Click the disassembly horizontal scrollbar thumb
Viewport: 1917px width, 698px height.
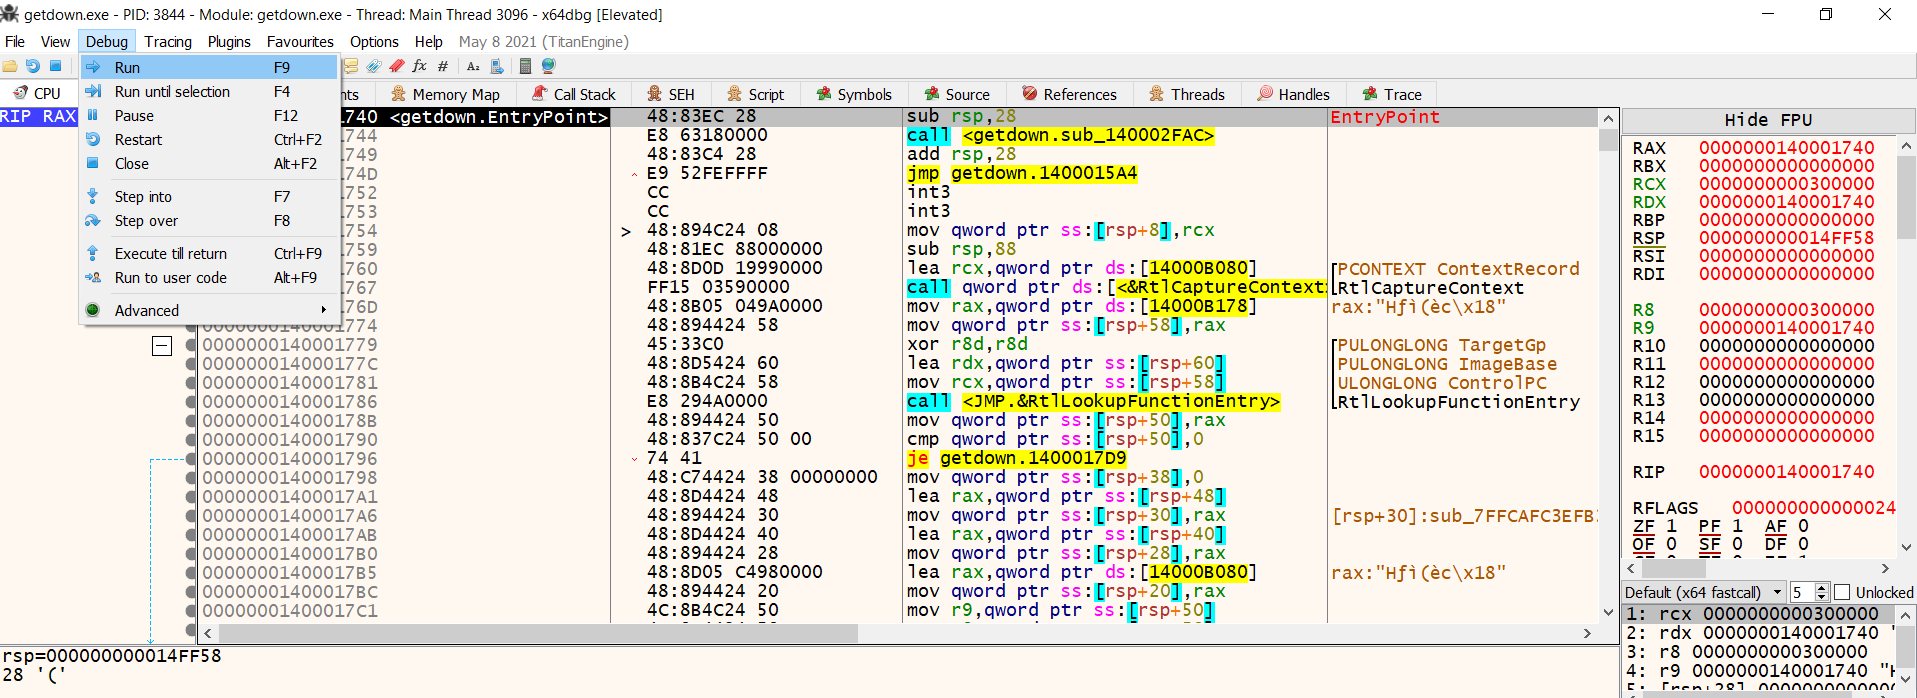click(538, 633)
